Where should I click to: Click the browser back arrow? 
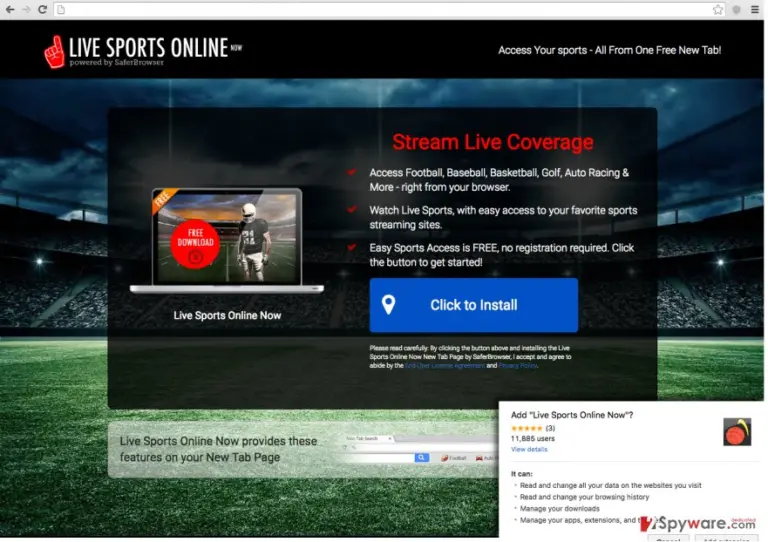pyautogui.click(x=9, y=9)
